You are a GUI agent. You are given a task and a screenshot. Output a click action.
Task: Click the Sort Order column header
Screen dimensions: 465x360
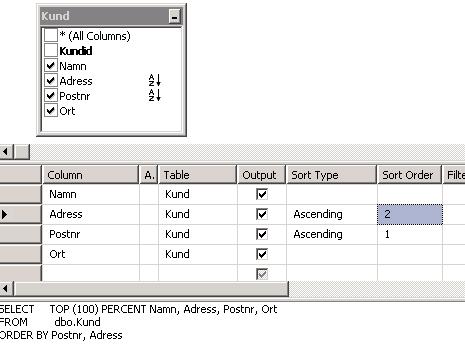click(x=409, y=175)
